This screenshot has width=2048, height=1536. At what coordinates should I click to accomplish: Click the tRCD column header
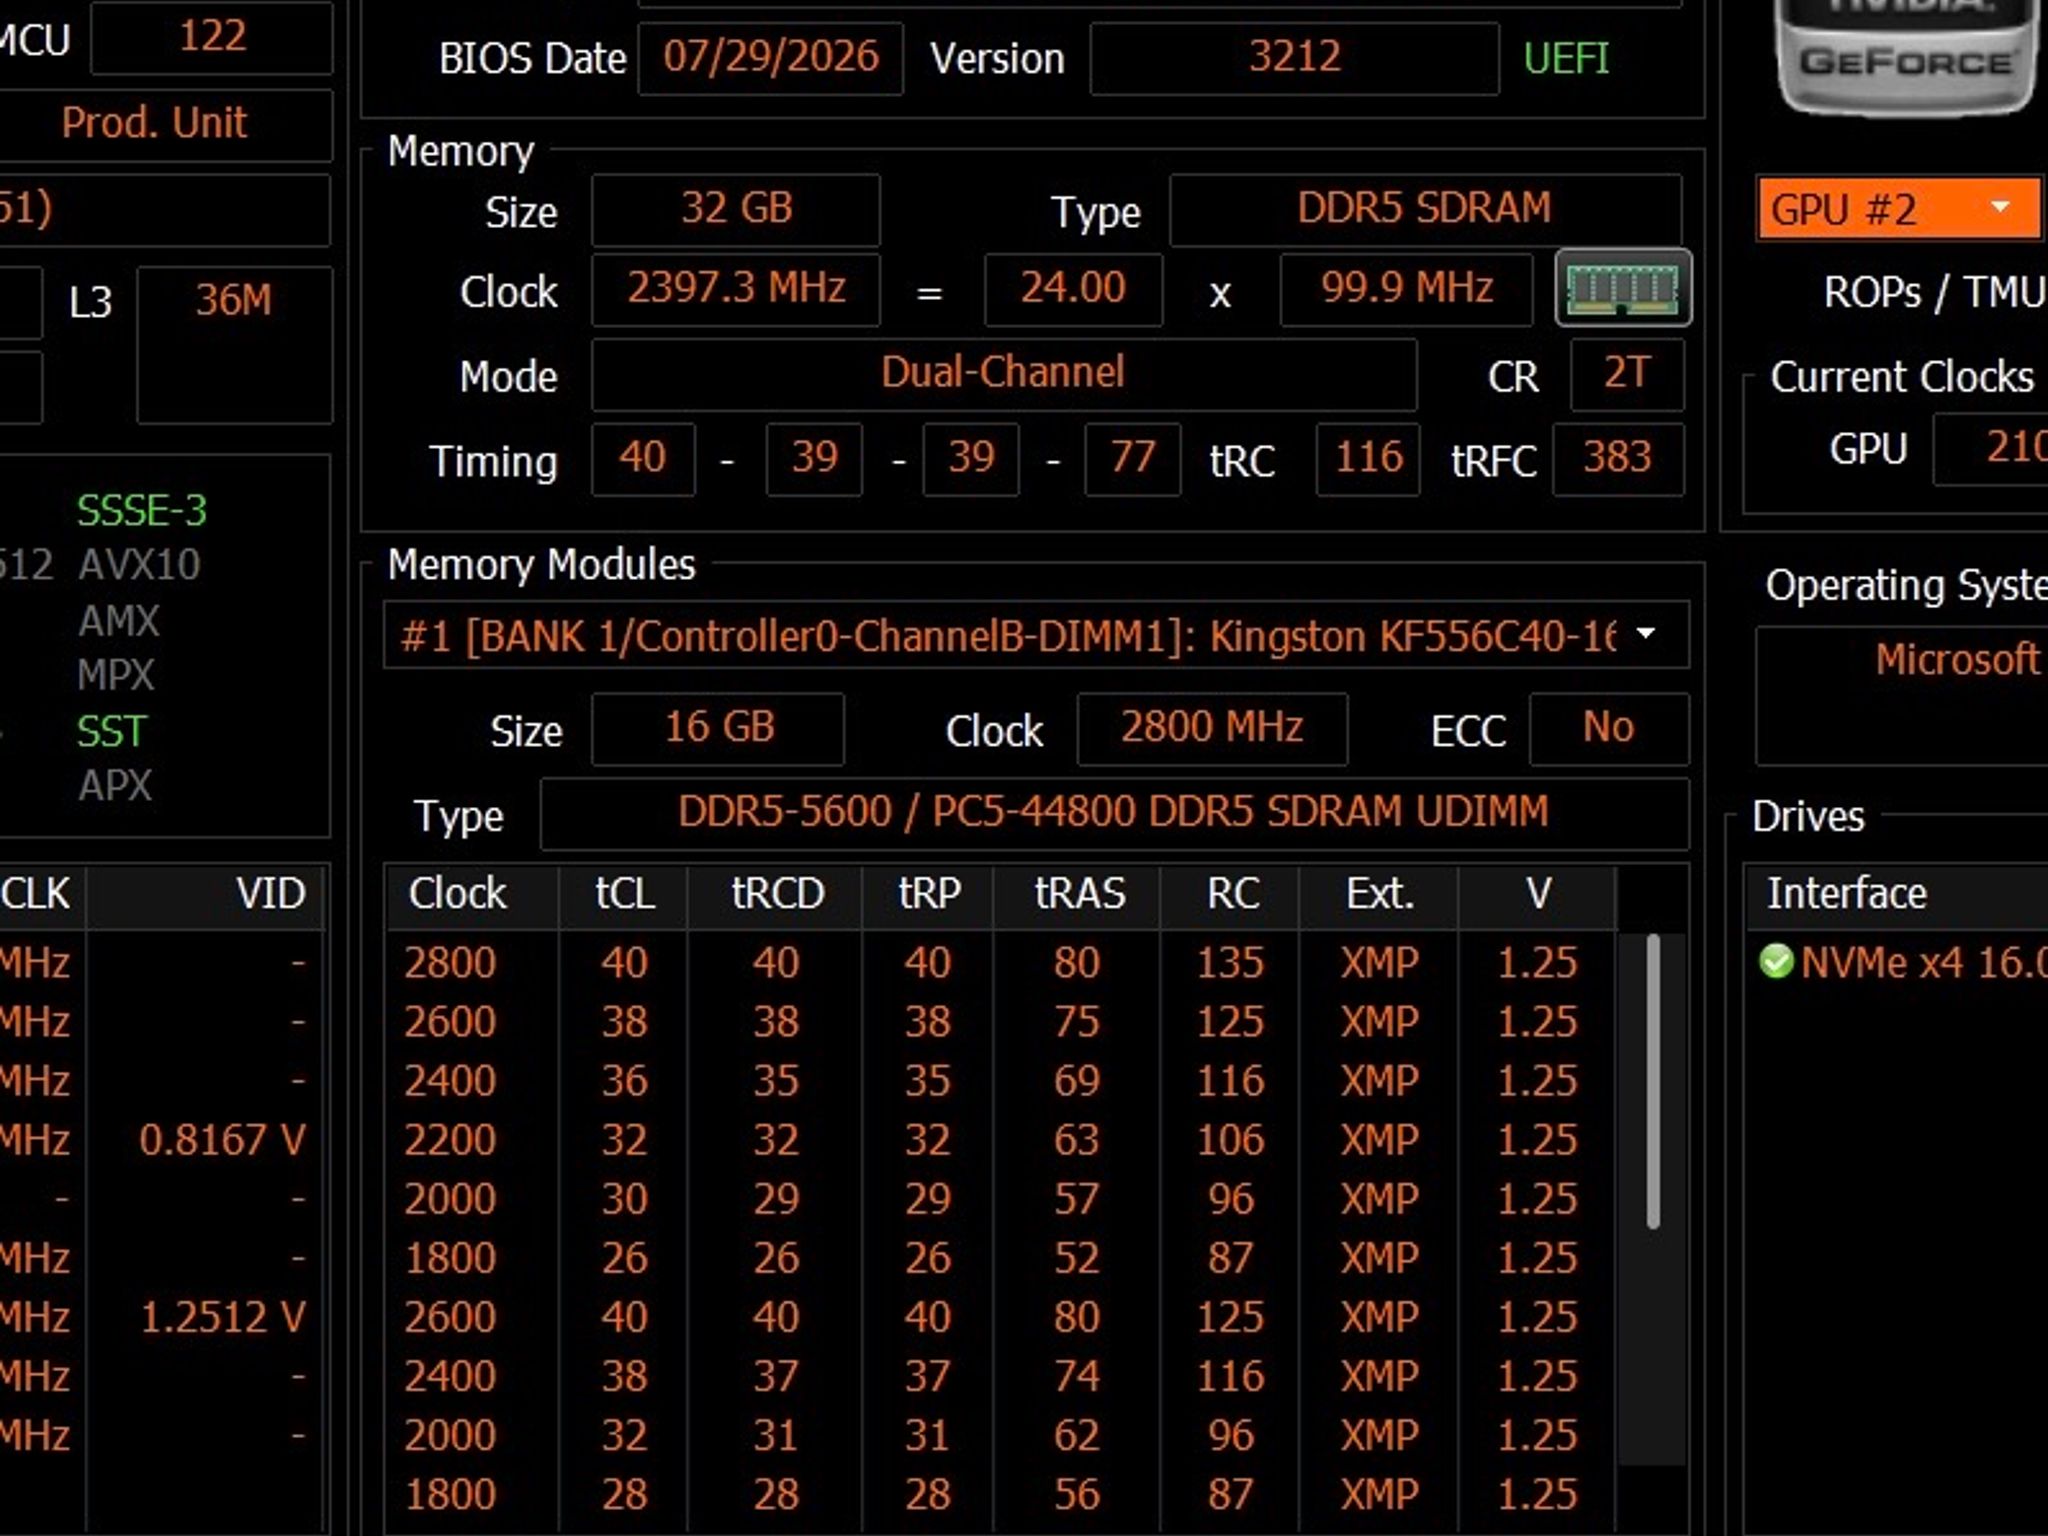click(777, 893)
